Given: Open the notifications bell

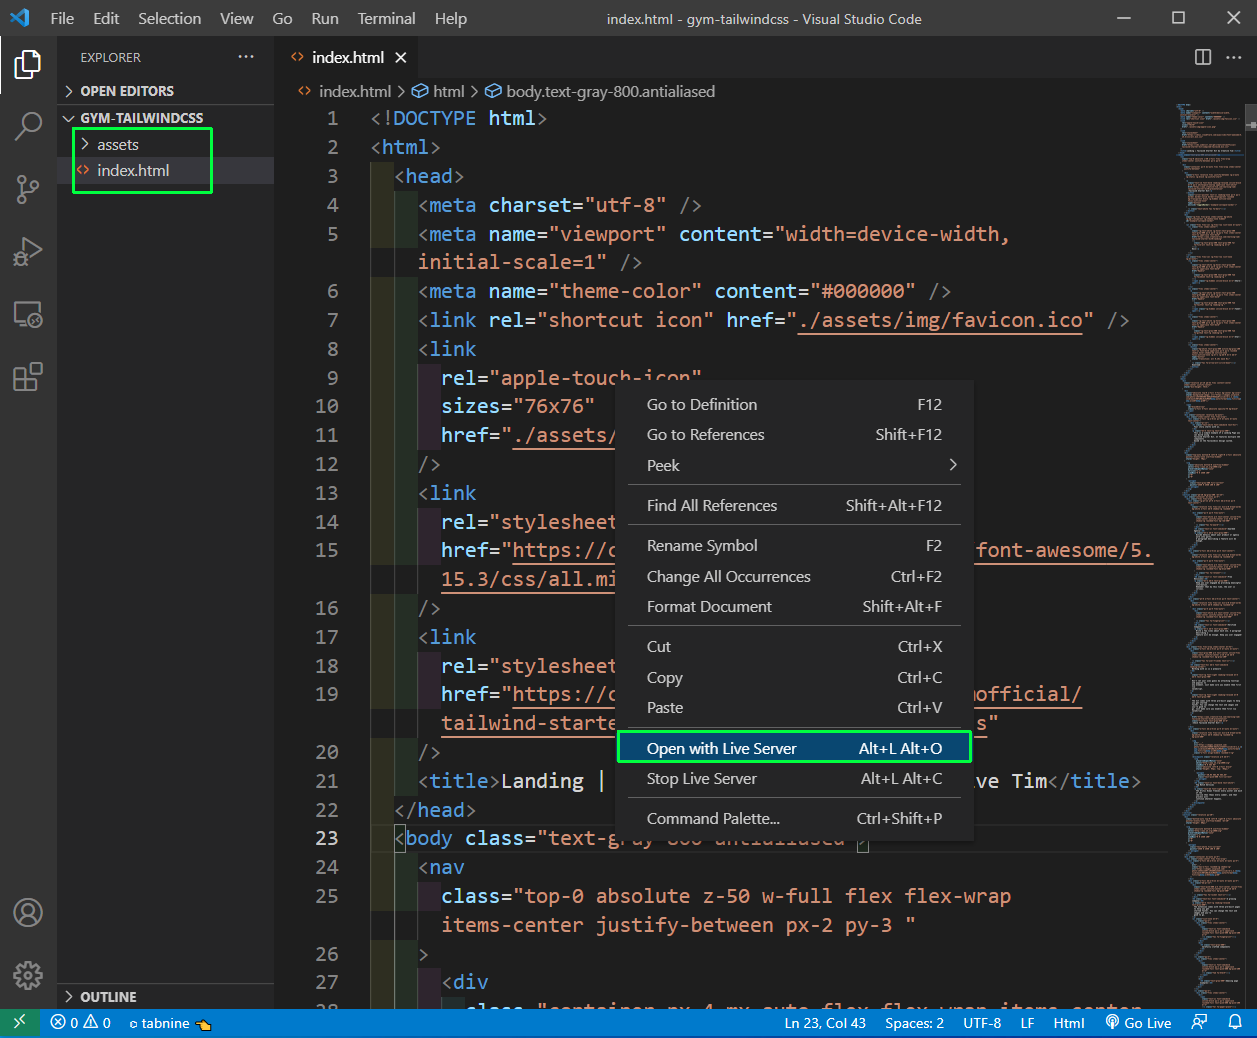Looking at the screenshot, I should click(x=1235, y=1023).
